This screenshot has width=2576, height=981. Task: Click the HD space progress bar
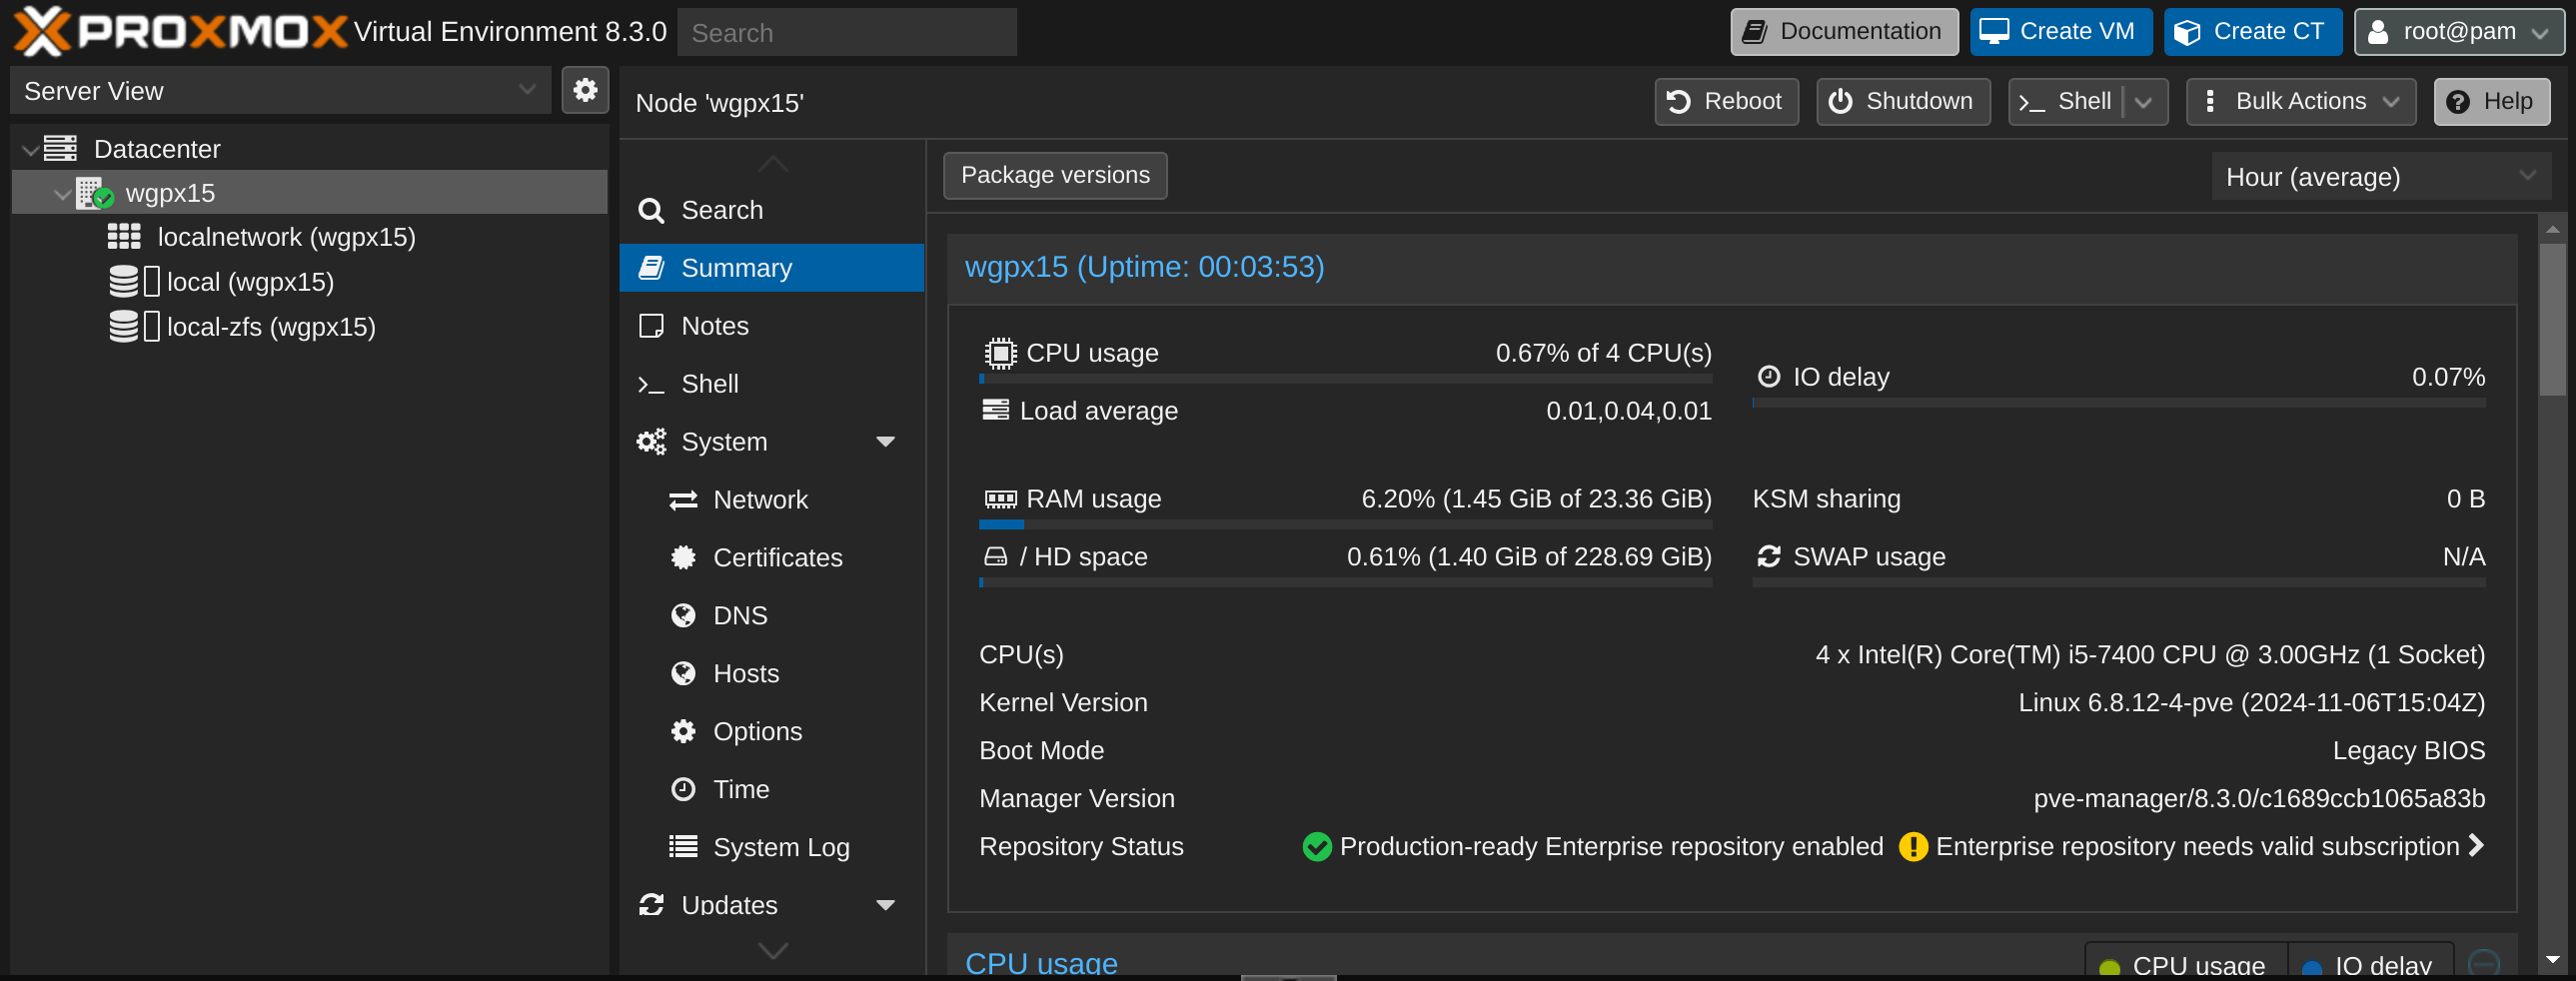click(1345, 582)
